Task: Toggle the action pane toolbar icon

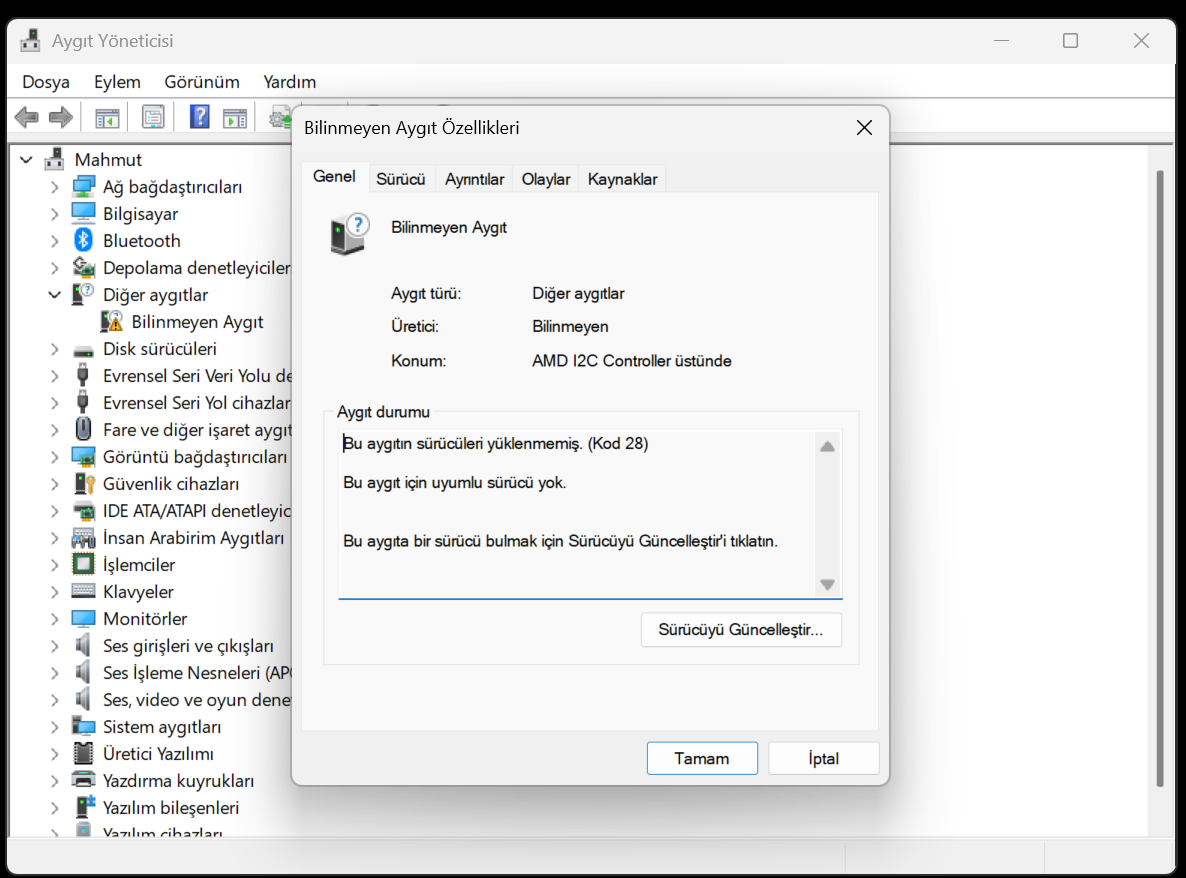Action: click(234, 117)
